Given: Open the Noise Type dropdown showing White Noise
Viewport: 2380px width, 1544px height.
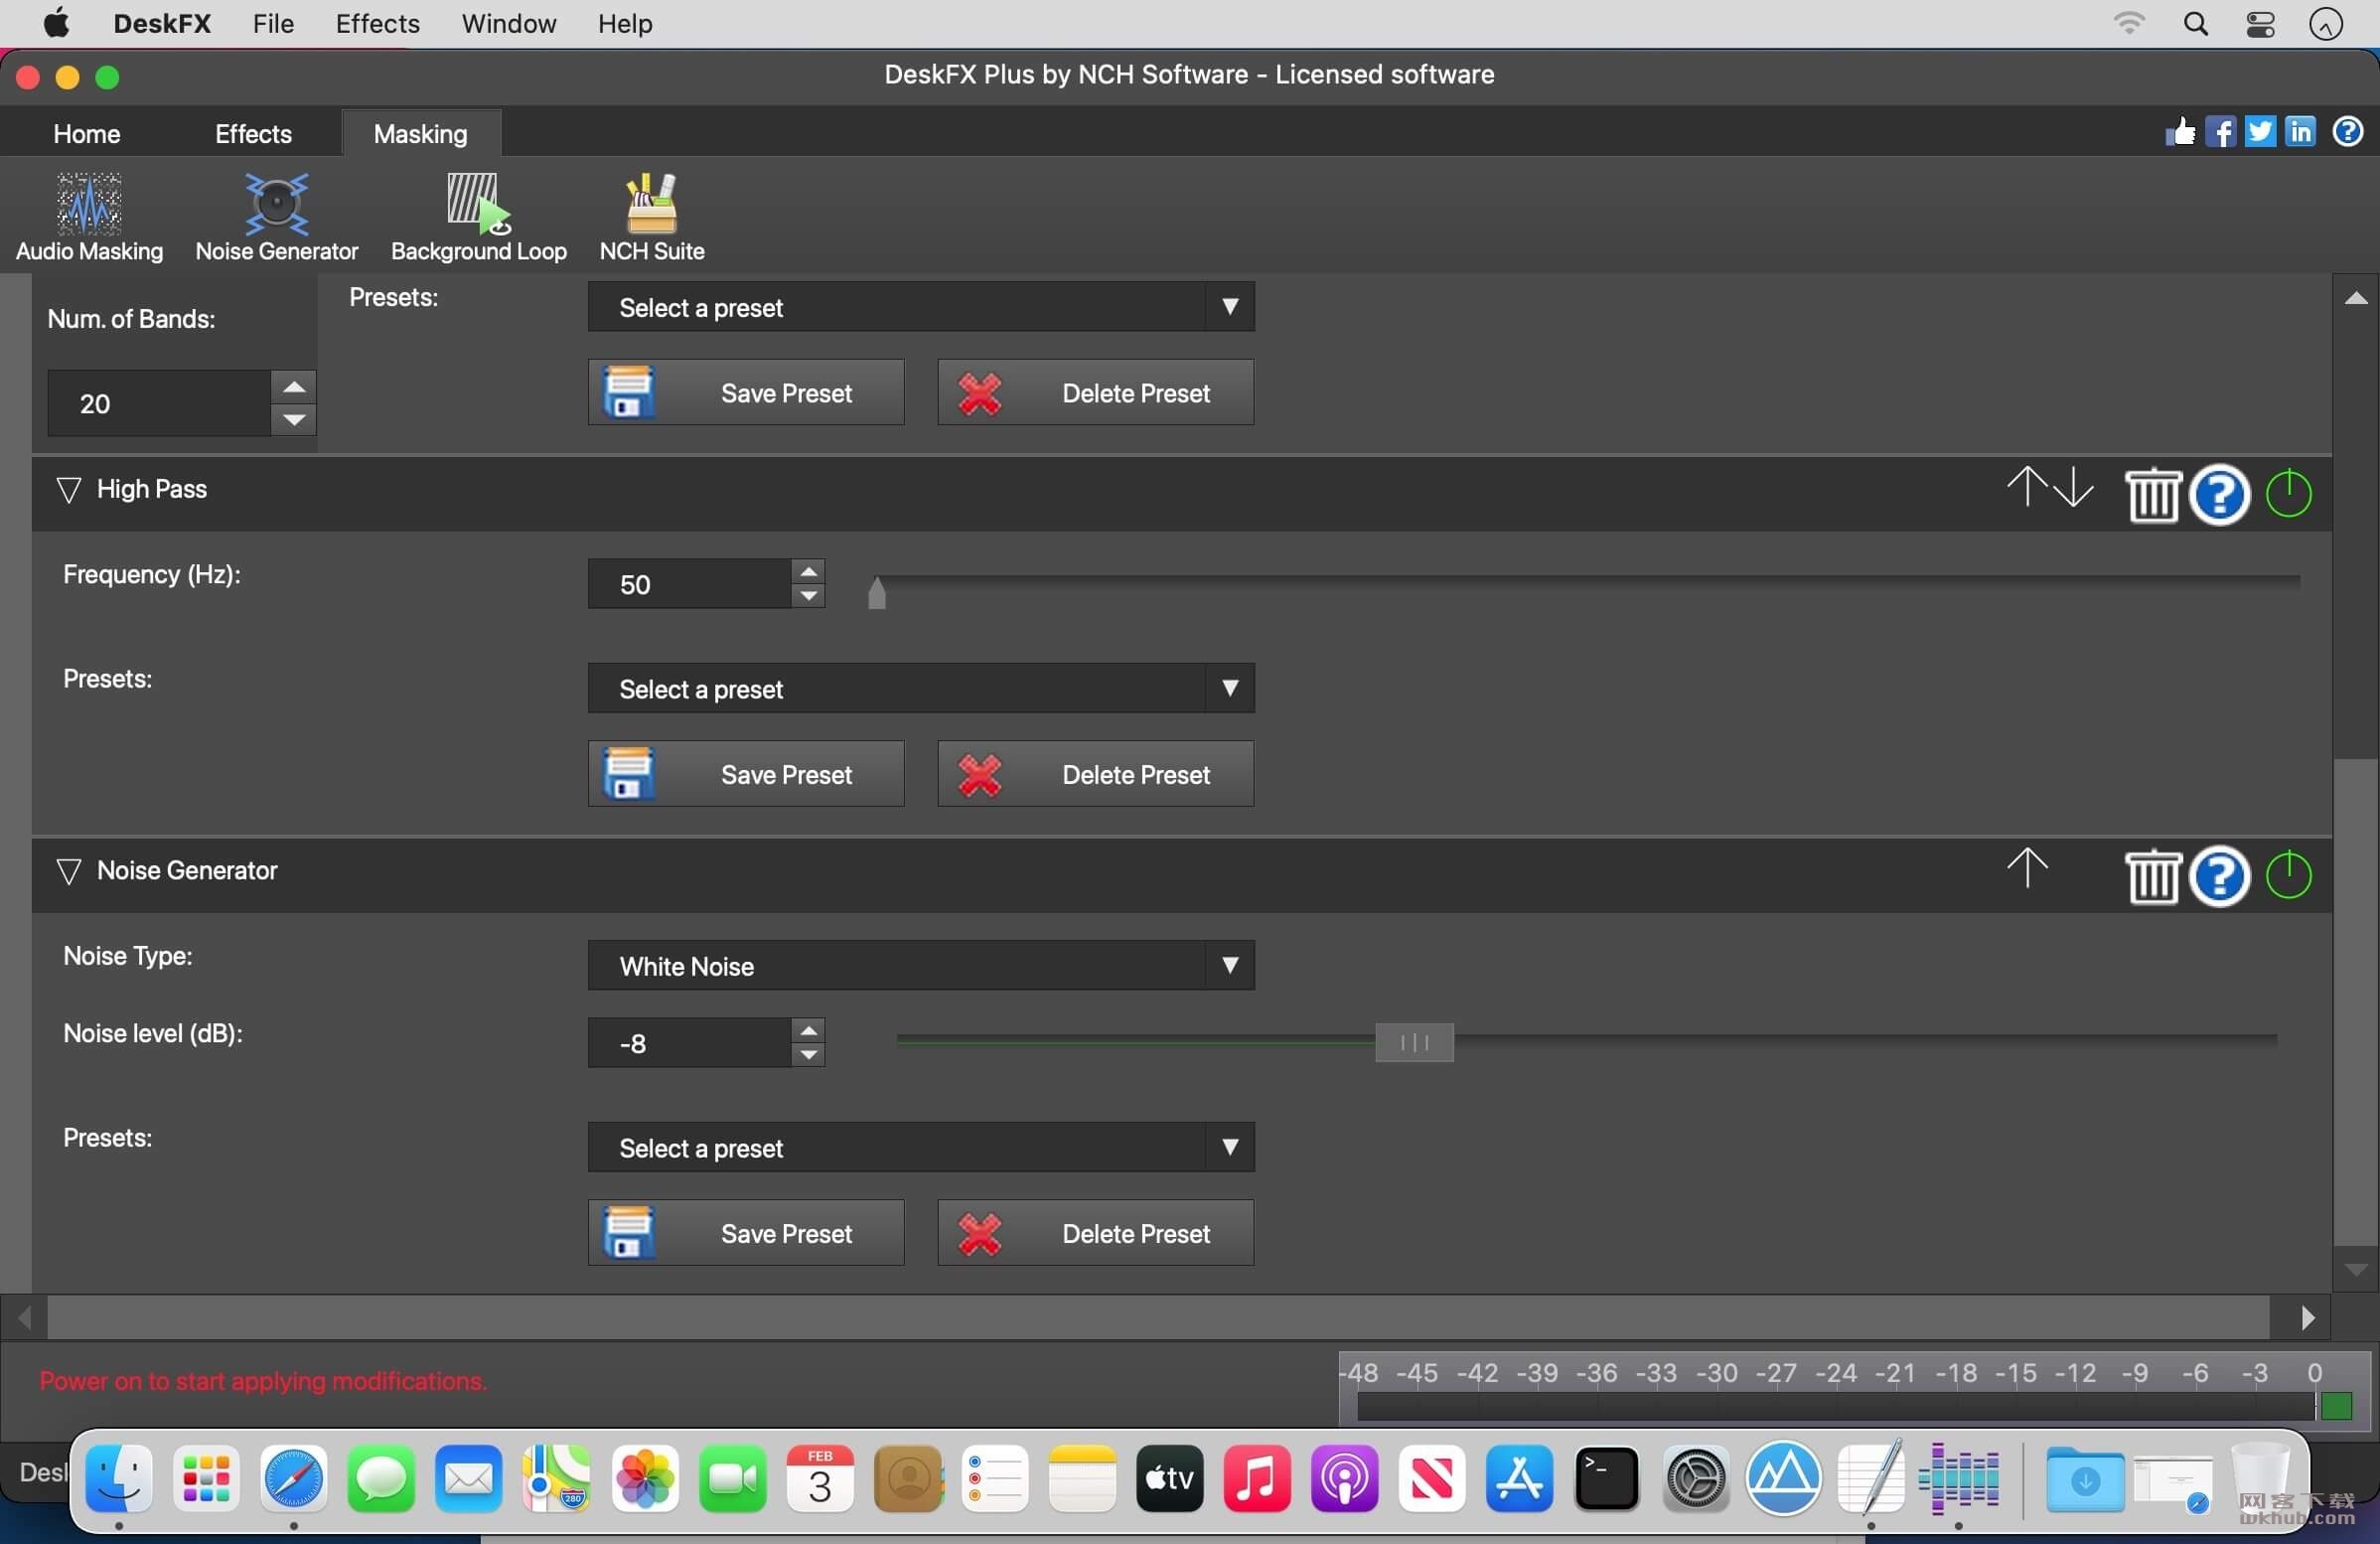Looking at the screenshot, I should point(921,965).
